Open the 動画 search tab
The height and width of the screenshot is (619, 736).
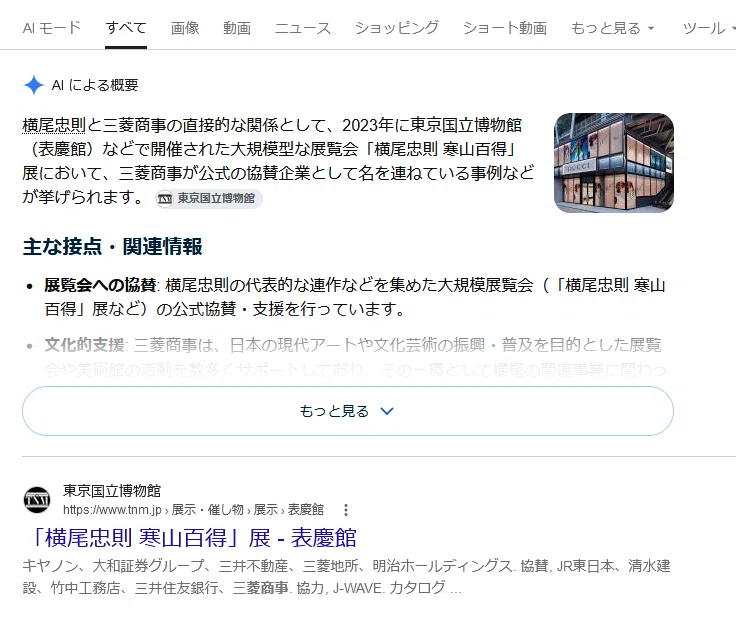[237, 28]
